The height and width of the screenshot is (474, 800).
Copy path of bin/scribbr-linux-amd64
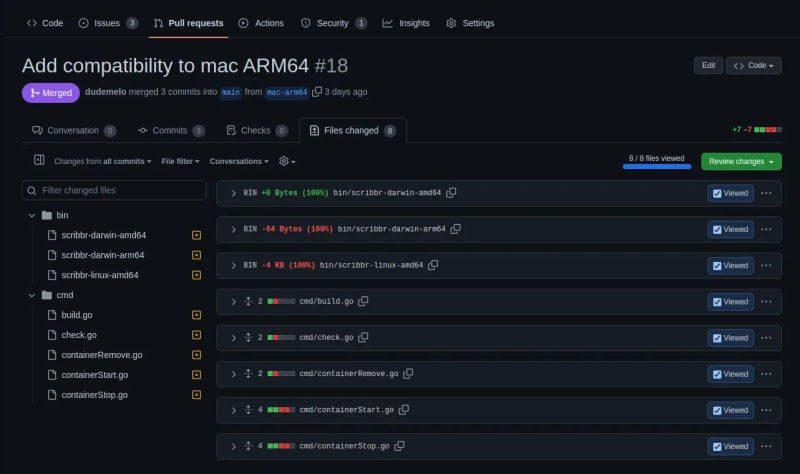coord(433,265)
